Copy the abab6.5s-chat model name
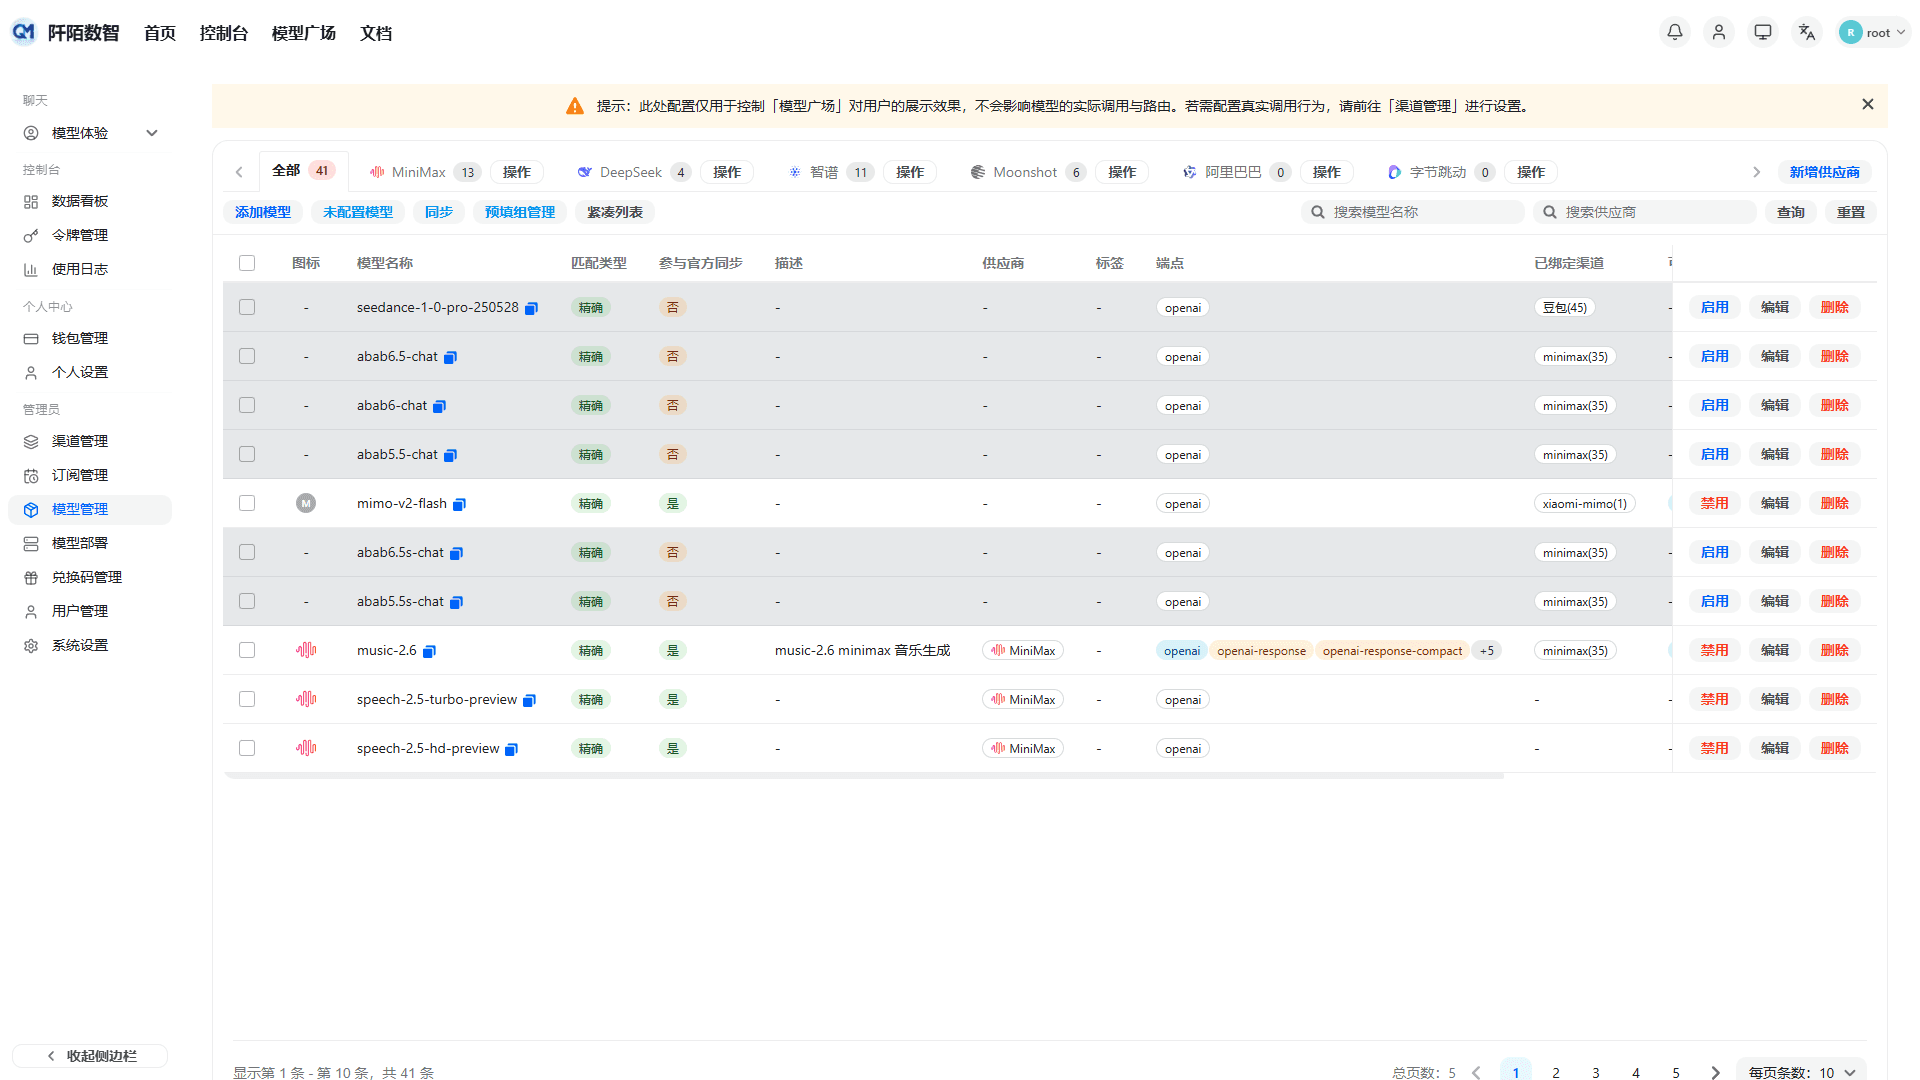Image resolution: width=1920 pixels, height=1080 pixels. click(457, 553)
